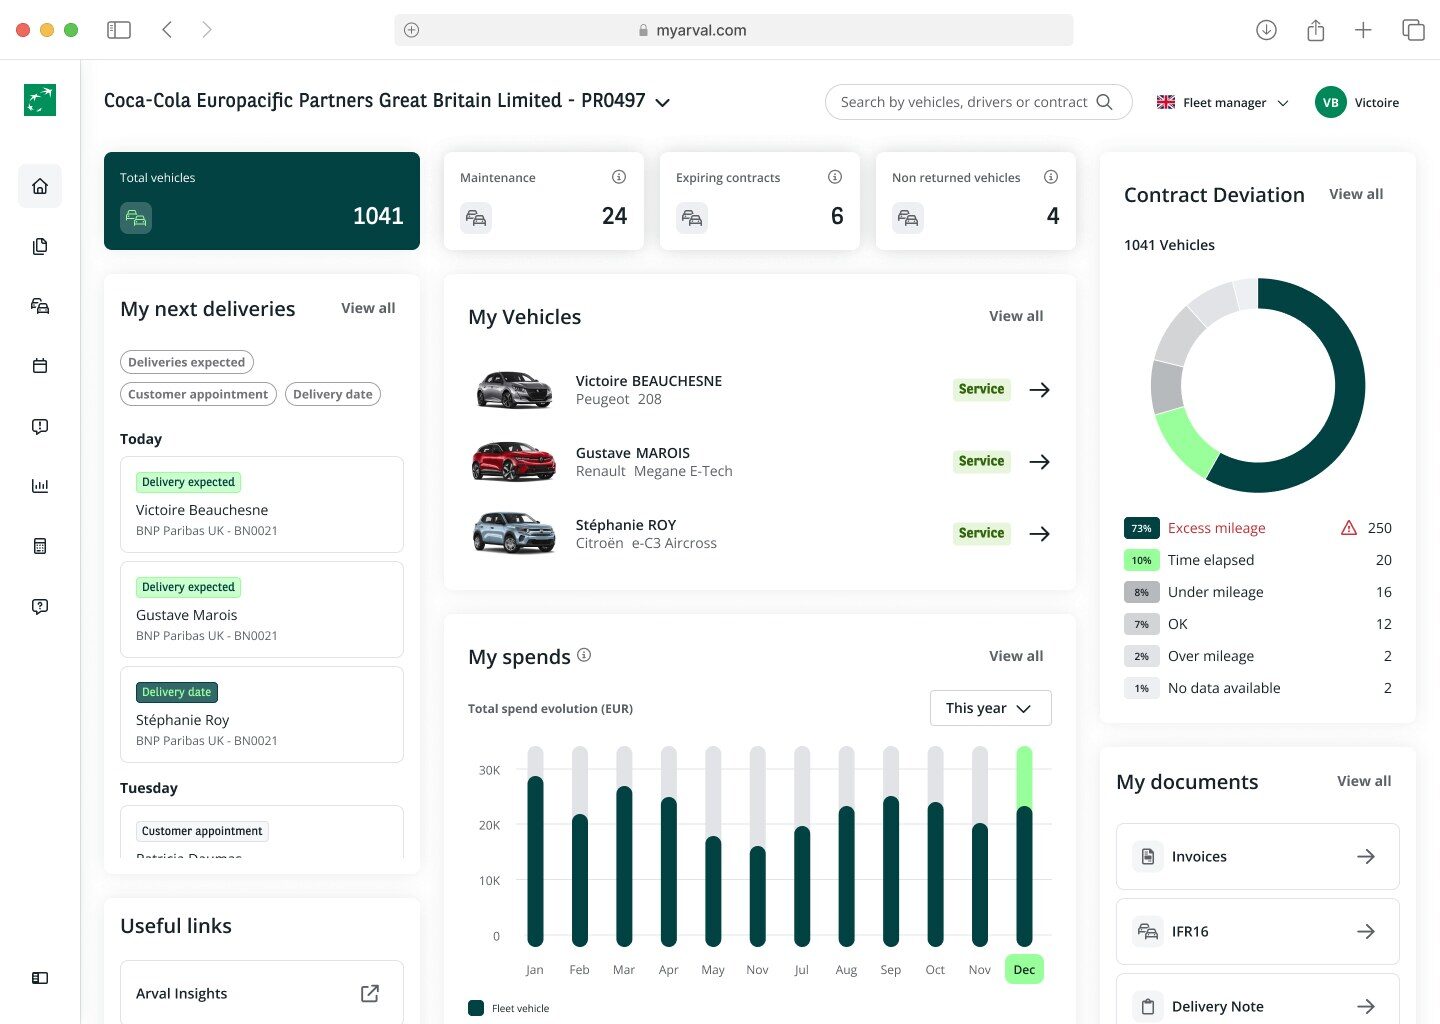Open the bar chart reports icon in the sidebar

40,486
